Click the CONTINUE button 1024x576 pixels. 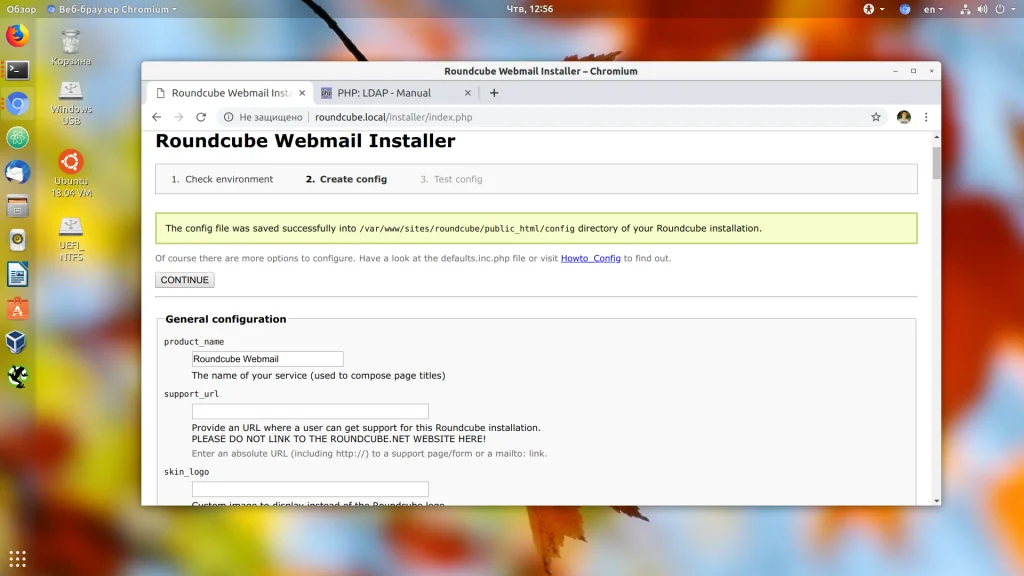(x=185, y=280)
